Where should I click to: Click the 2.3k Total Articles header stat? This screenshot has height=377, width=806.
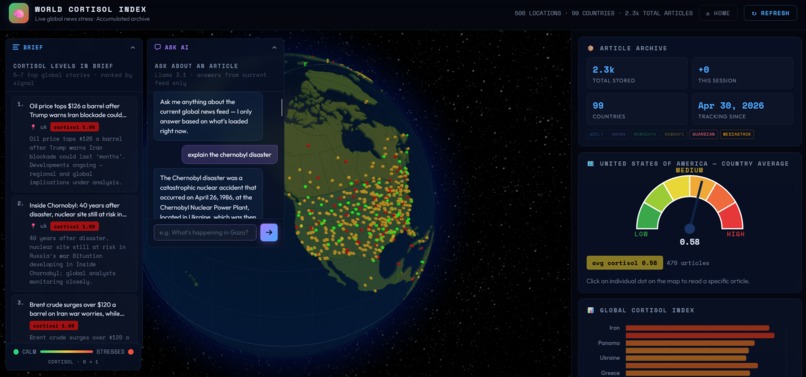[x=658, y=13]
